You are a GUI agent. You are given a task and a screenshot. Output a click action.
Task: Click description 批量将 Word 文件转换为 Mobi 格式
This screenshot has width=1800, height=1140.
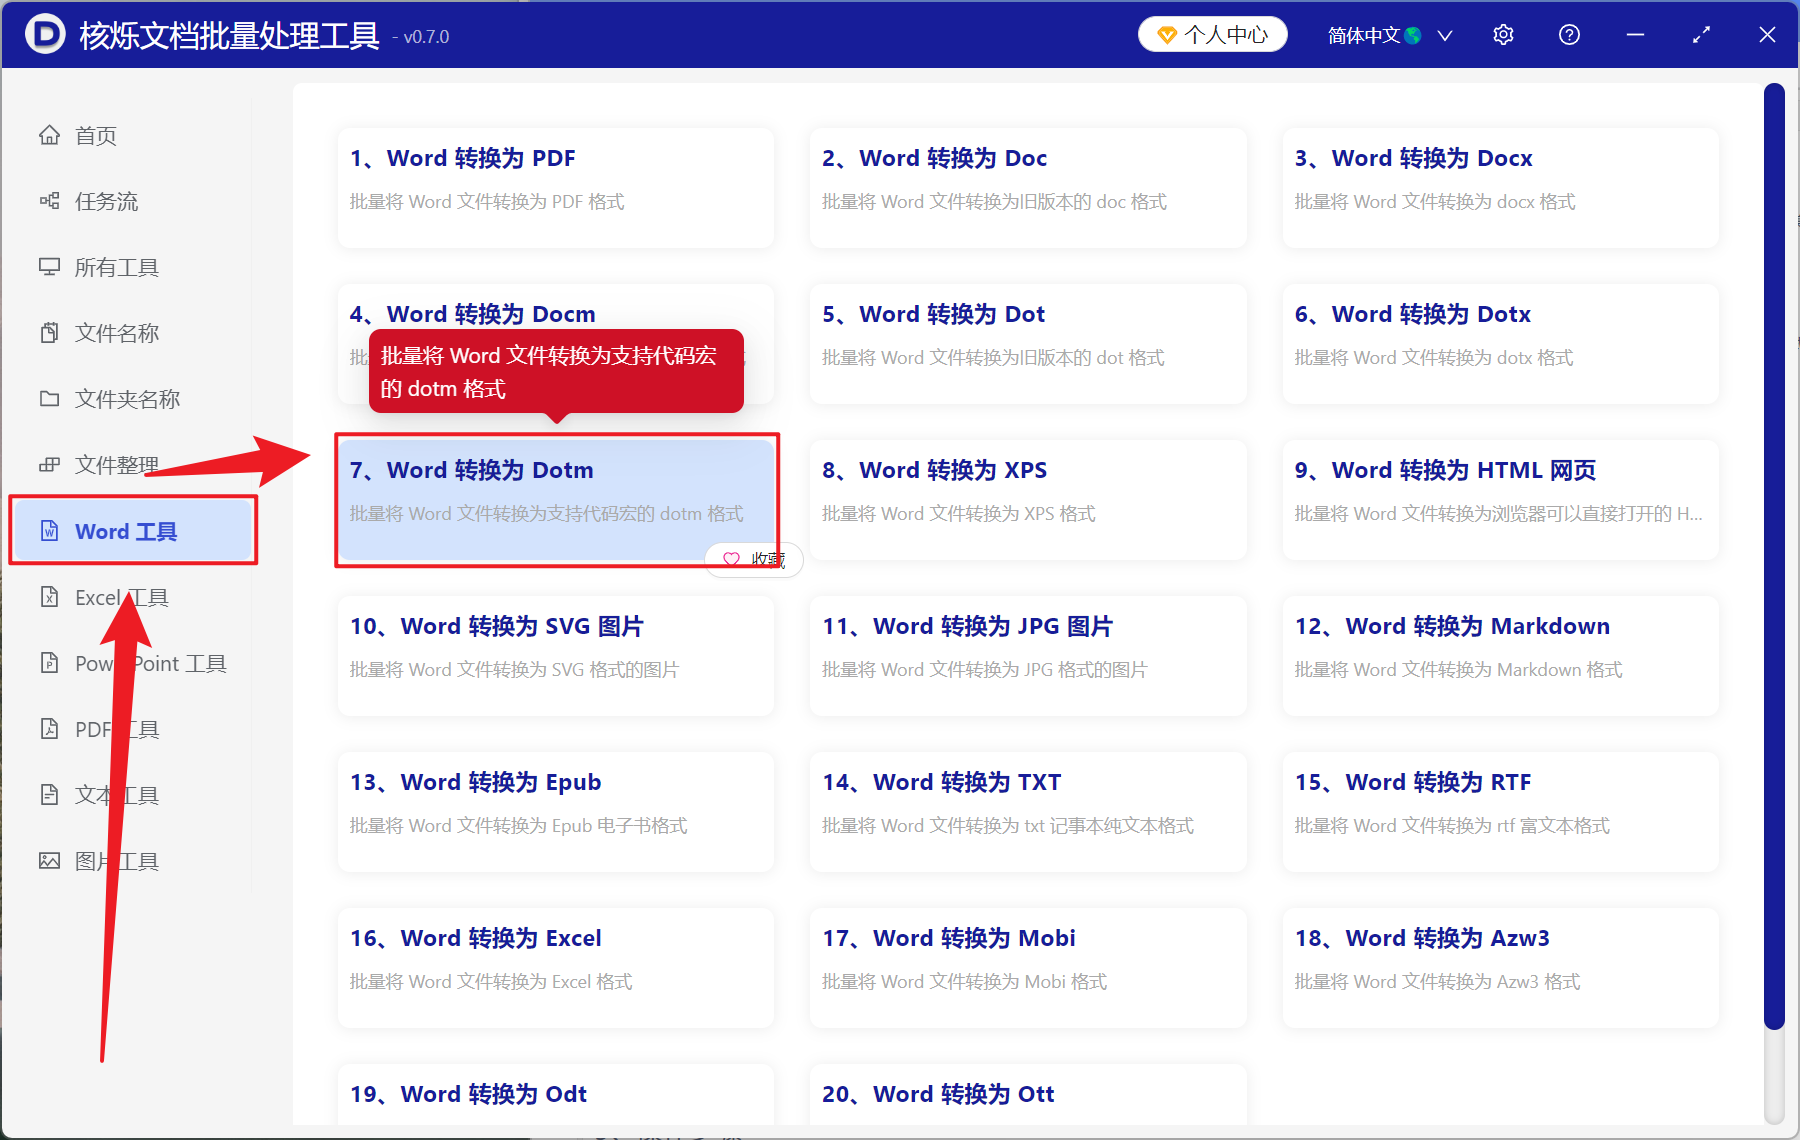coord(965,981)
